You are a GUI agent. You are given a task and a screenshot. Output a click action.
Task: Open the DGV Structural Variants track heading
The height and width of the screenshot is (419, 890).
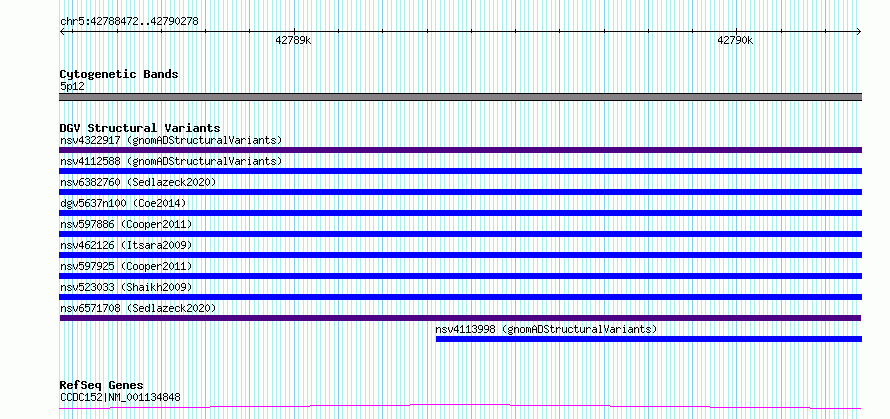(x=140, y=128)
